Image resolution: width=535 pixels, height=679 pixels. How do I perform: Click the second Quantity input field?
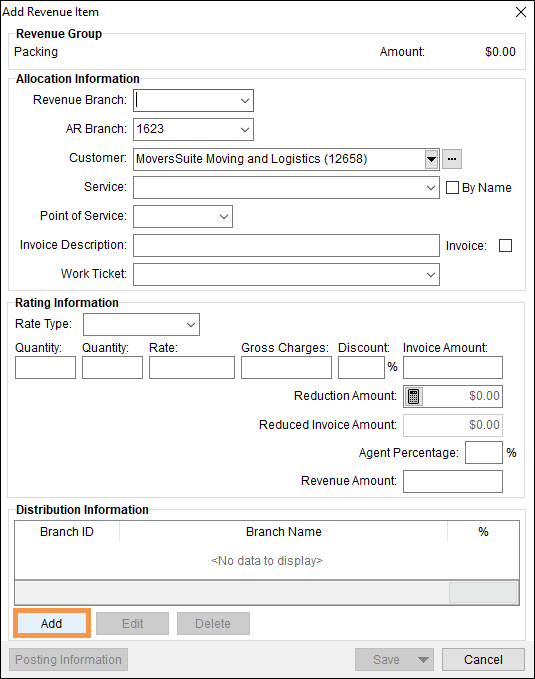click(x=113, y=368)
